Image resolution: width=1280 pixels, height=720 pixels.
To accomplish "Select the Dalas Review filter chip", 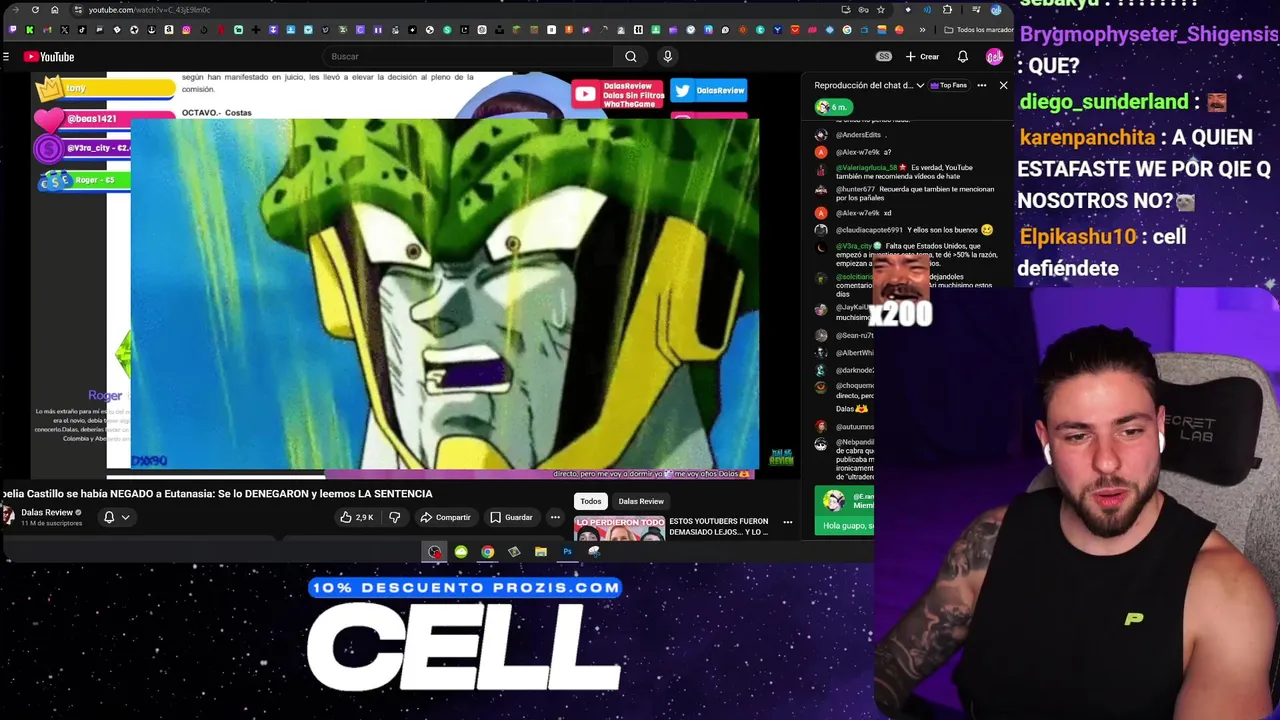I will coord(641,501).
